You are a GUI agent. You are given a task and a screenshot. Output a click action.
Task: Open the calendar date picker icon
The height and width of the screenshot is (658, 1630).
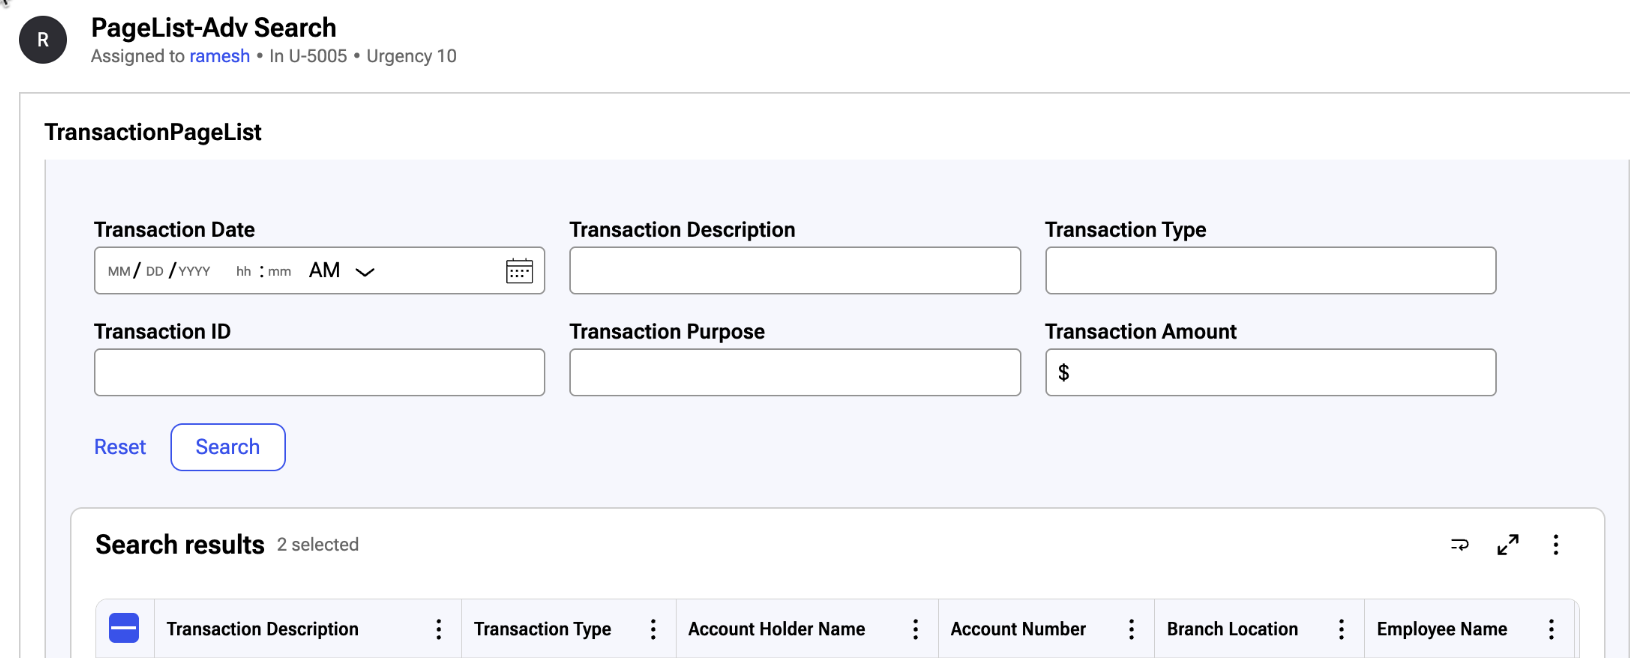pyautogui.click(x=519, y=270)
